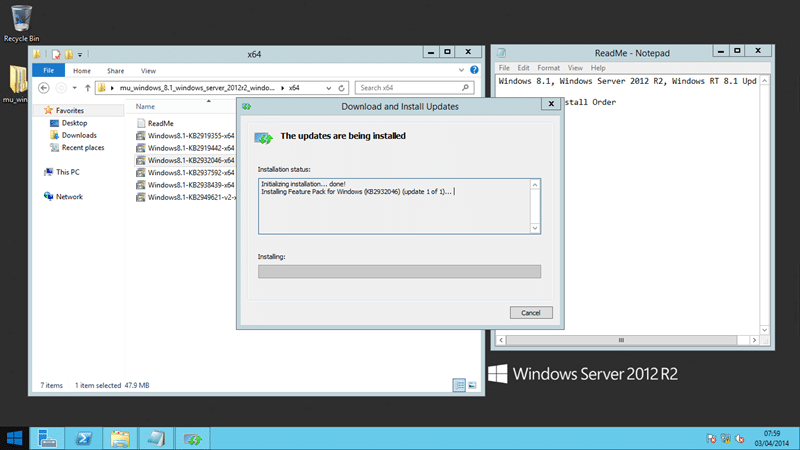
Task: Open the Recycle Bin desktop icon
Action: point(21,23)
